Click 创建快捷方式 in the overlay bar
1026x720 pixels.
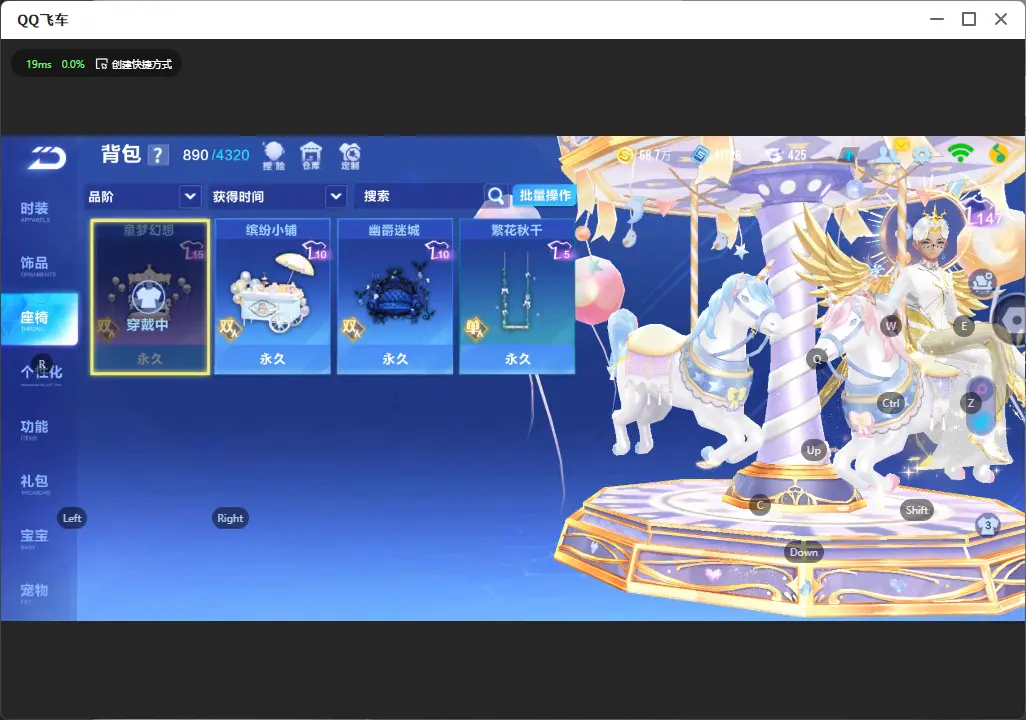(x=141, y=63)
